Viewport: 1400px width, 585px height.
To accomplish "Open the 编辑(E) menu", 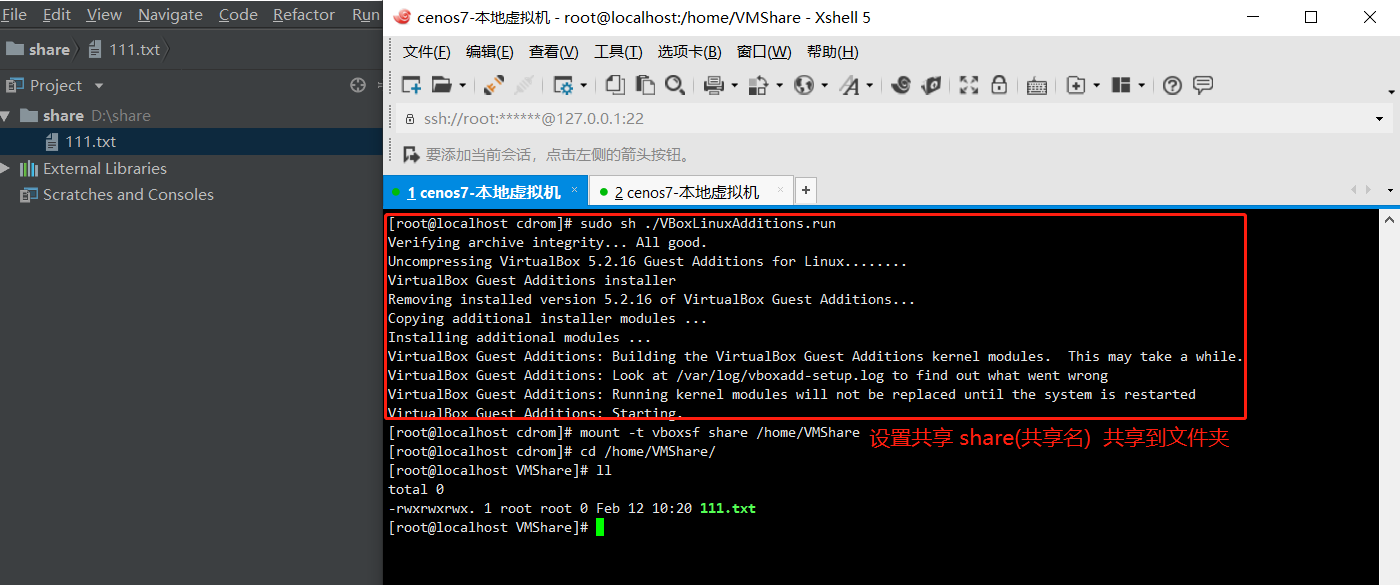I will (x=490, y=52).
